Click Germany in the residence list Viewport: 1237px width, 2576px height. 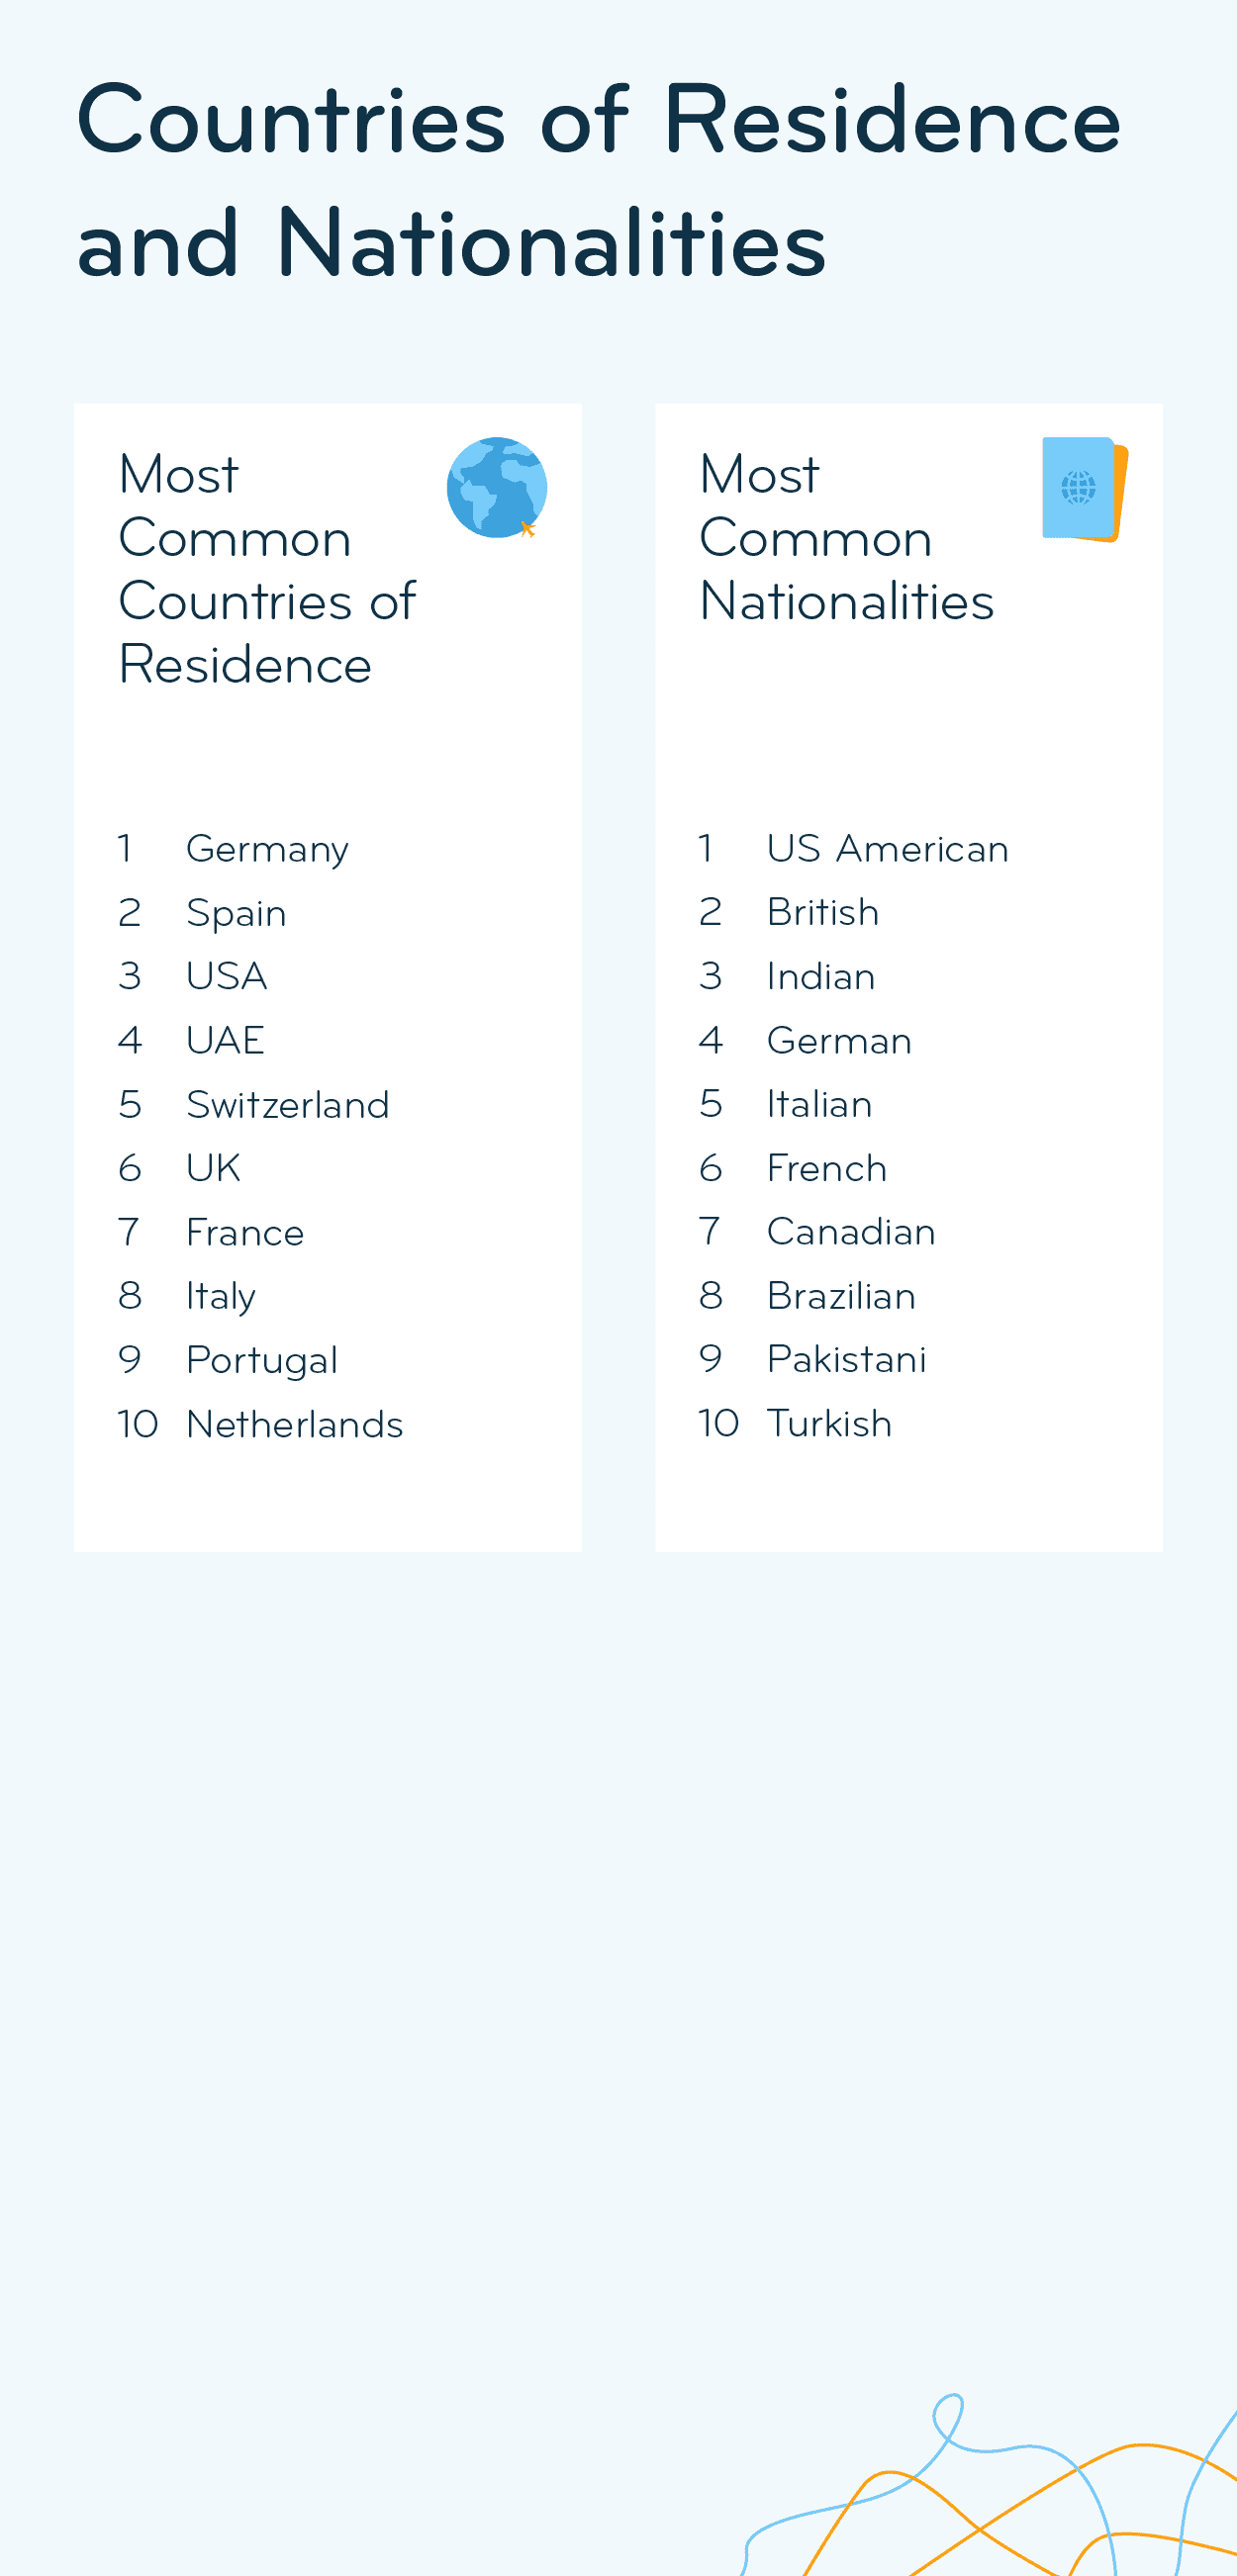tap(267, 849)
